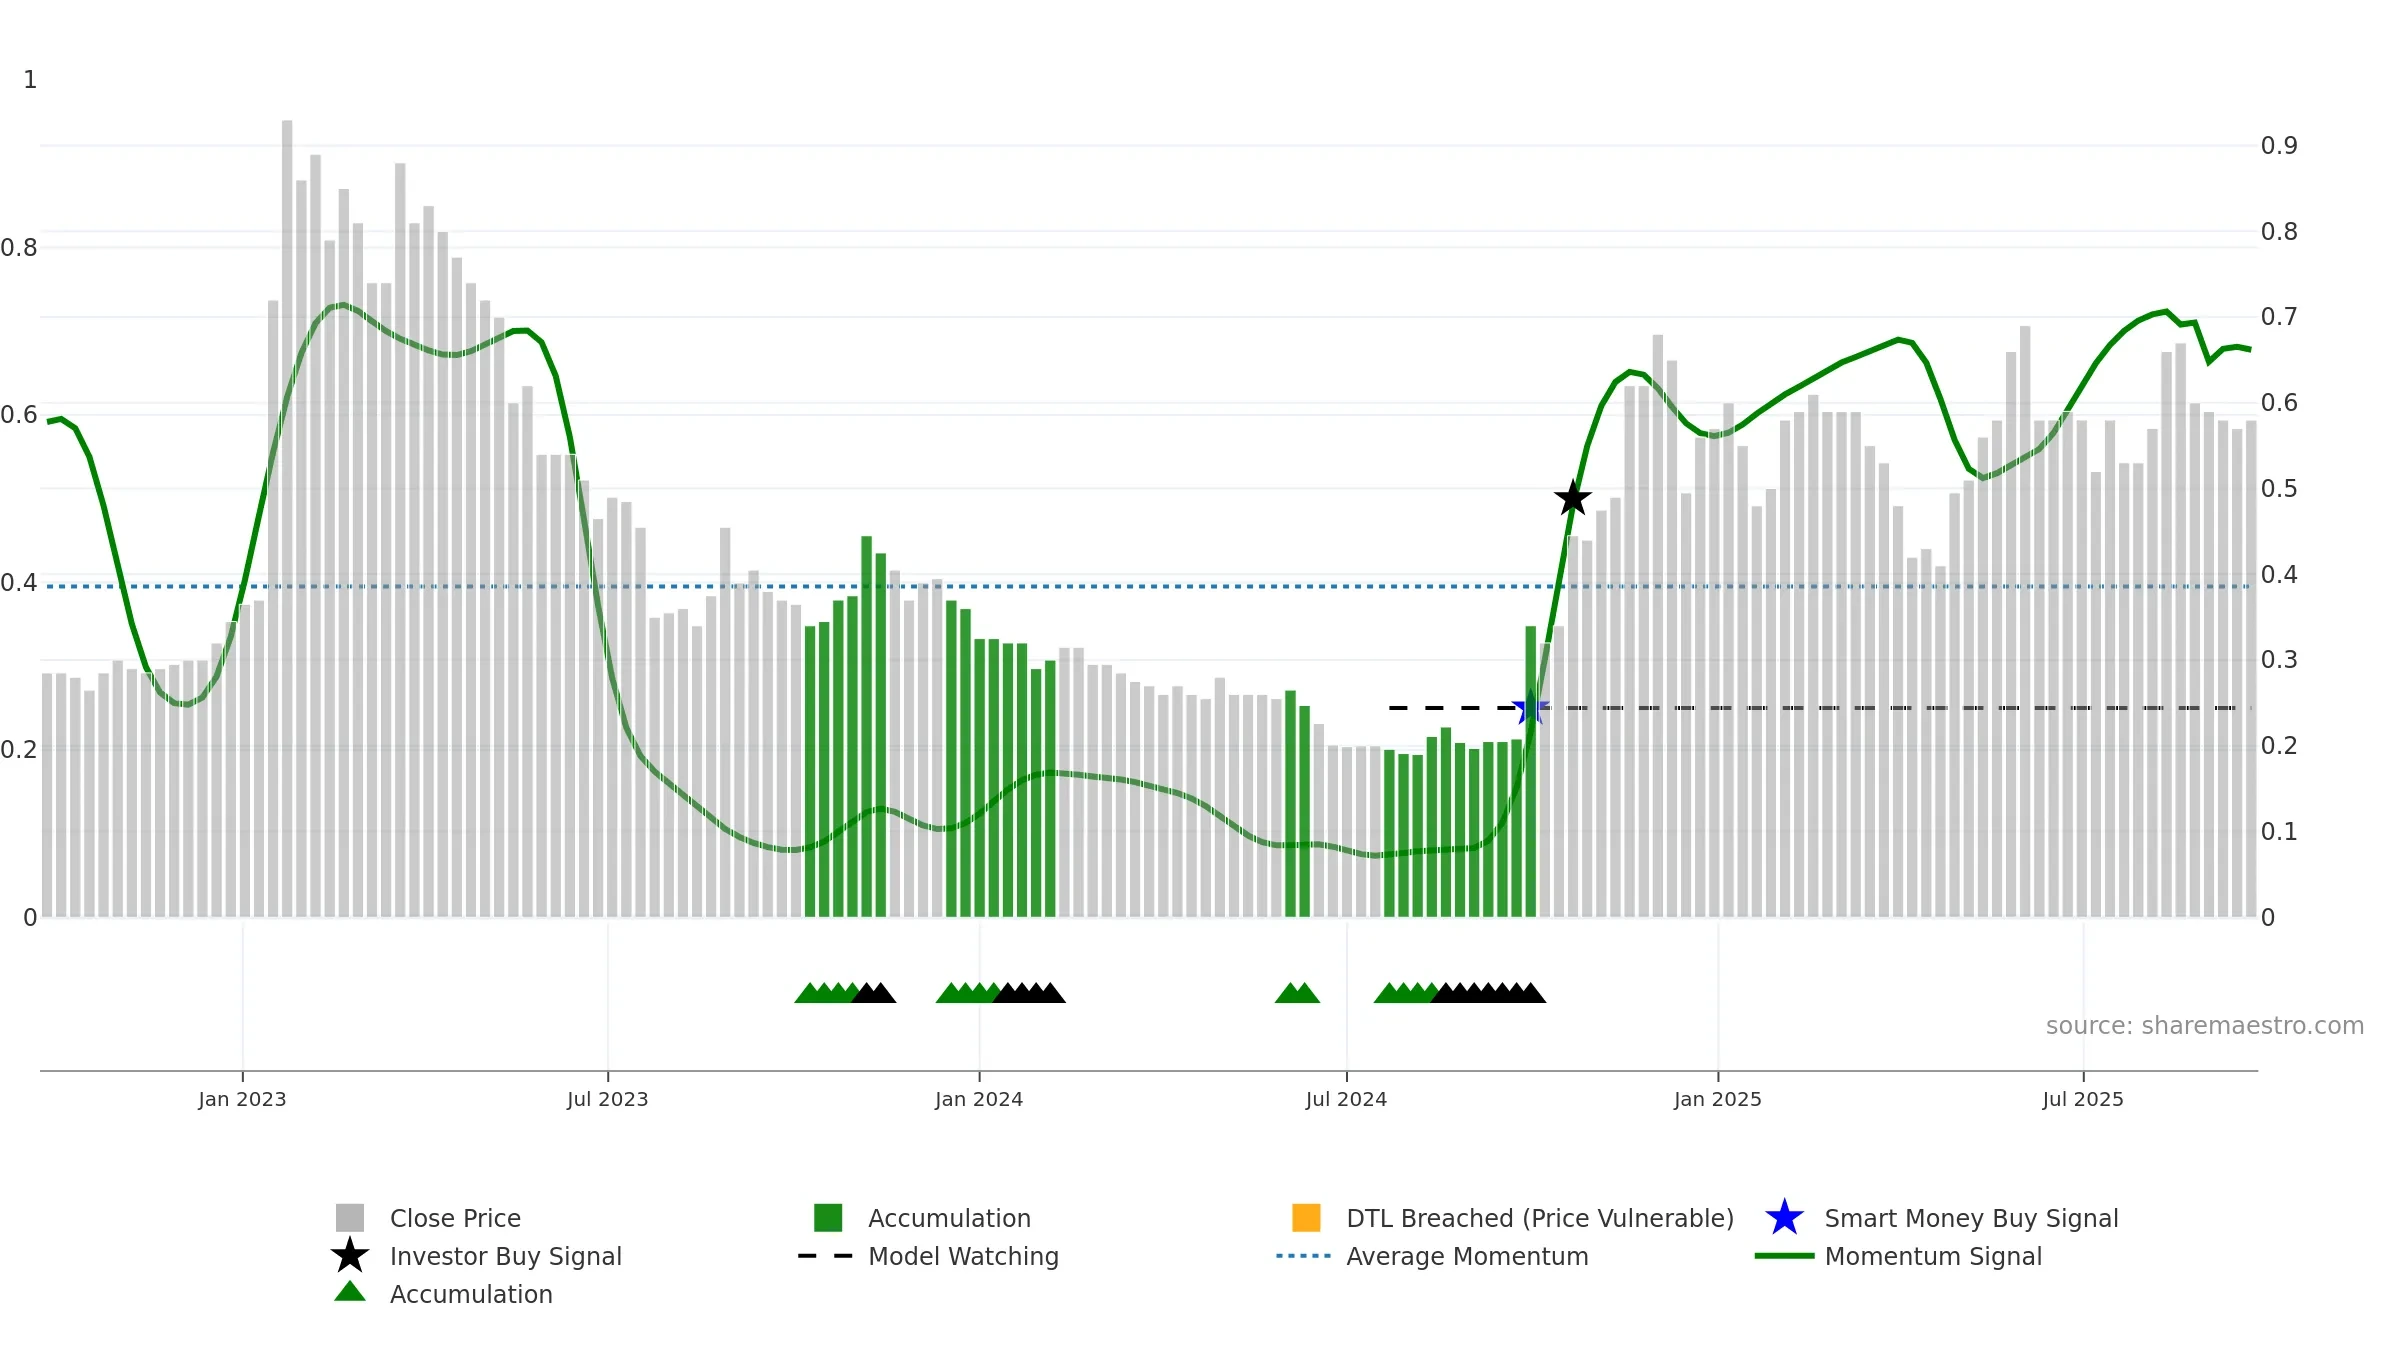Click the Model Watching legend text
The height and width of the screenshot is (1350, 2400).
pyautogui.click(x=963, y=1256)
